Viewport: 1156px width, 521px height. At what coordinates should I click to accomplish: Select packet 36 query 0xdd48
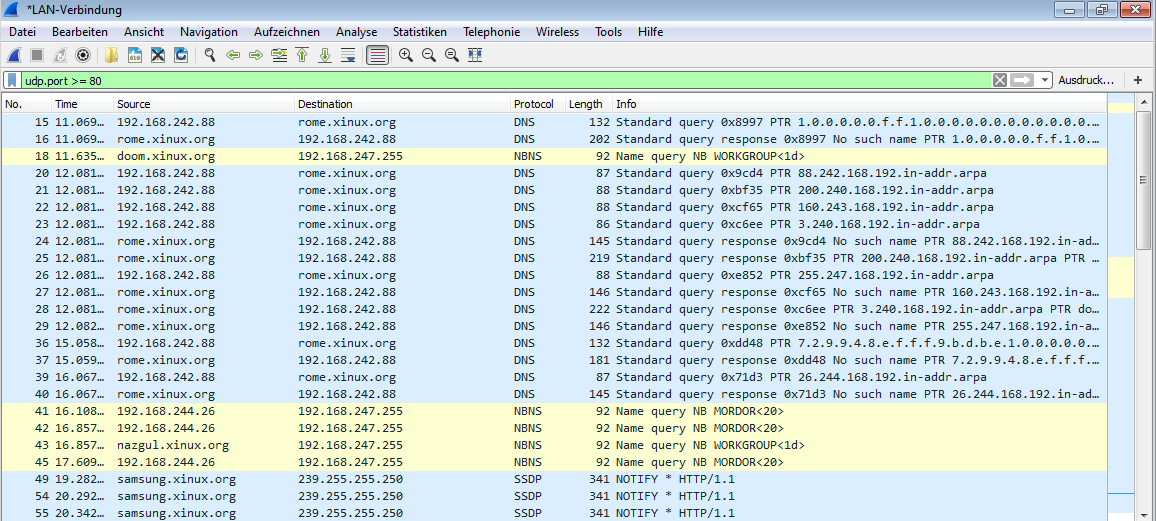pyautogui.click(x=554, y=343)
